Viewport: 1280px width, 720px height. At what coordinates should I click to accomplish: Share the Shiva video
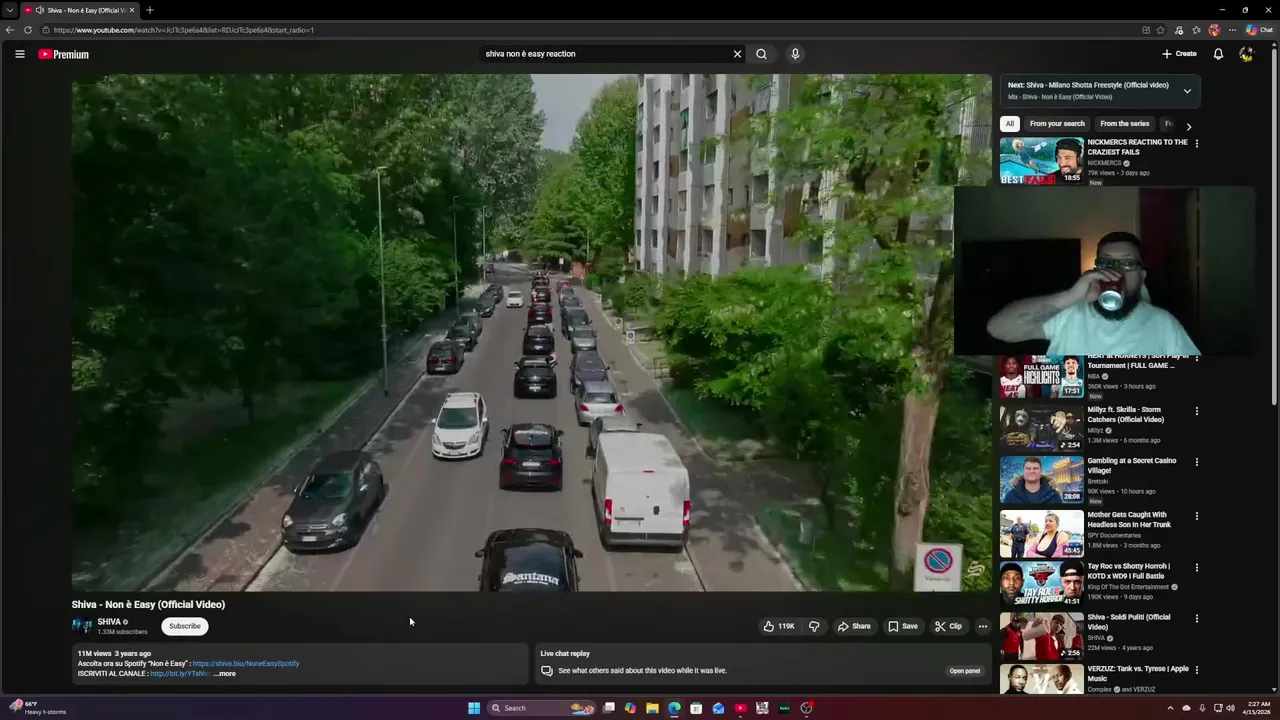[x=854, y=626]
